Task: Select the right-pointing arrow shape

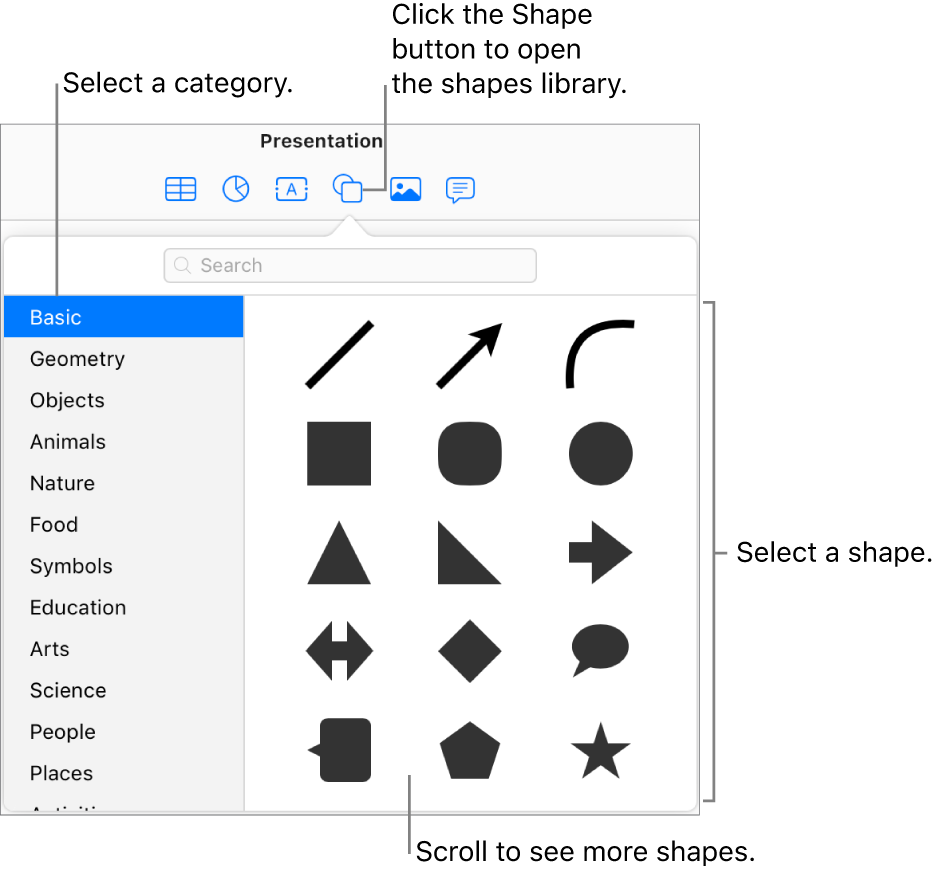Action: coord(601,553)
